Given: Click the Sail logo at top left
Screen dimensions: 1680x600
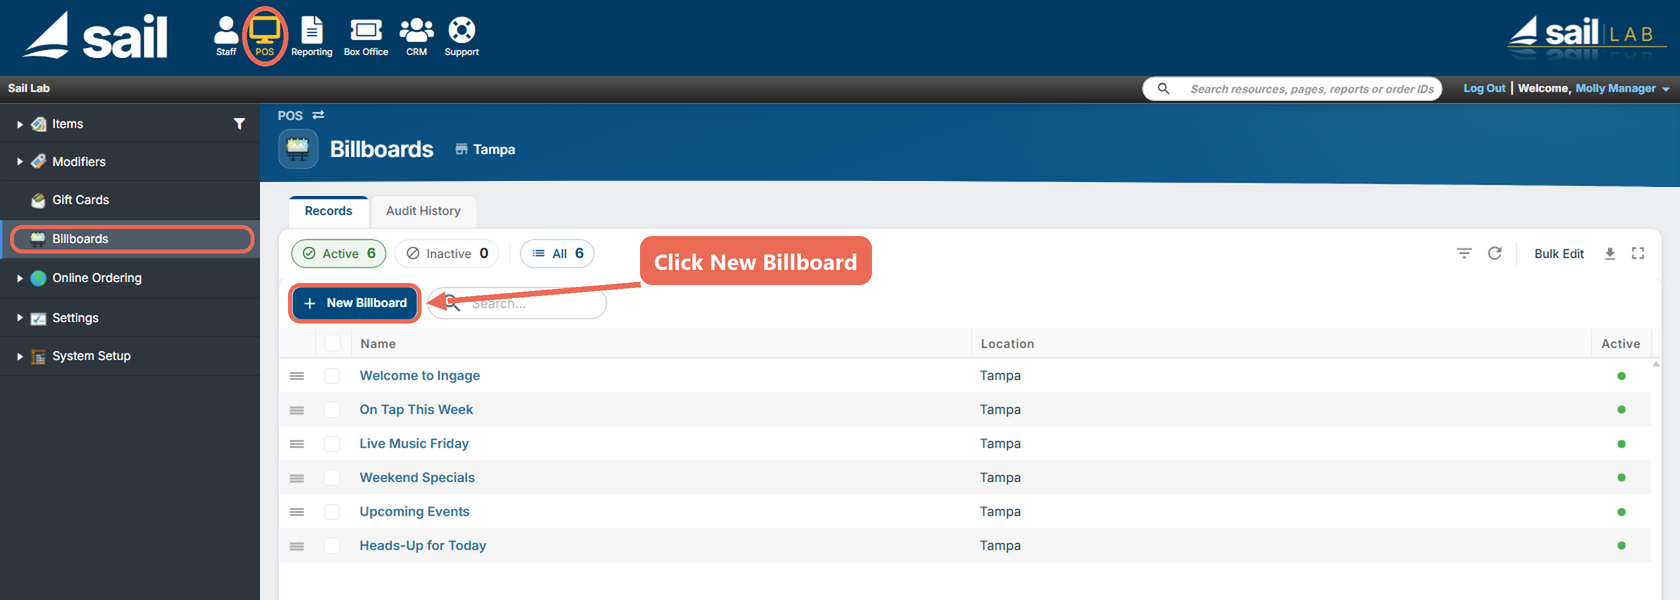Looking at the screenshot, I should [x=95, y=36].
